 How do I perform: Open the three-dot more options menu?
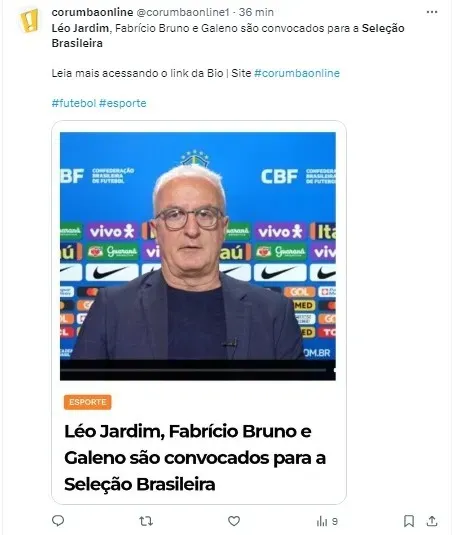(x=432, y=12)
